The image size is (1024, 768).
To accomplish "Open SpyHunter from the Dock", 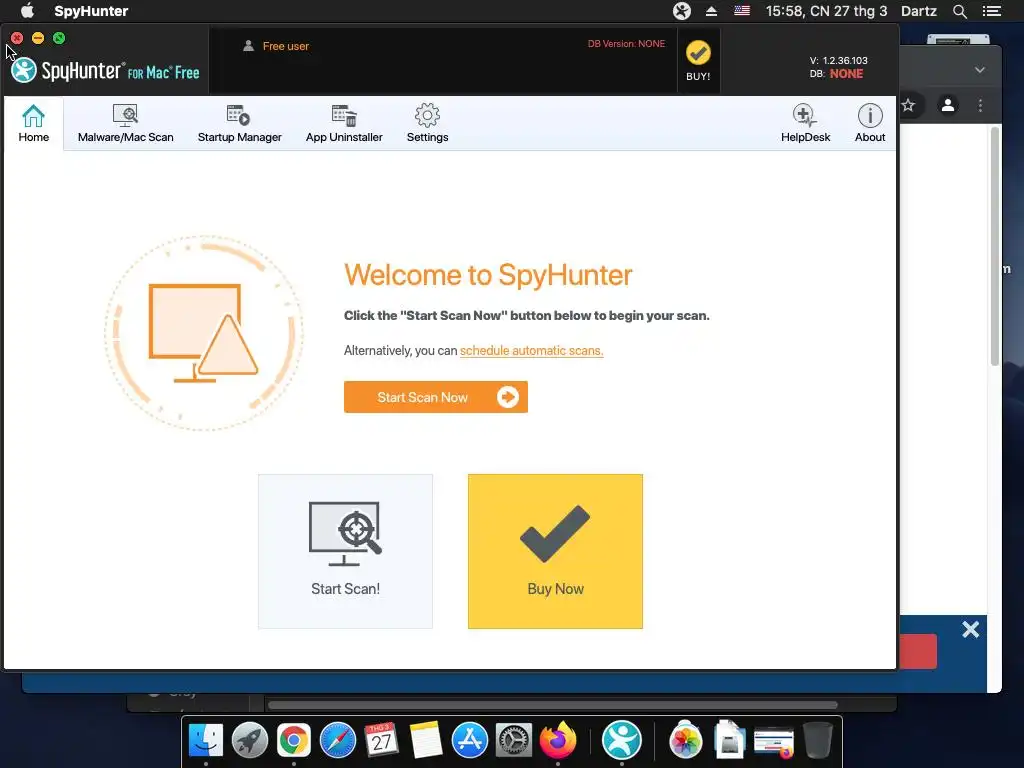I will (621, 740).
